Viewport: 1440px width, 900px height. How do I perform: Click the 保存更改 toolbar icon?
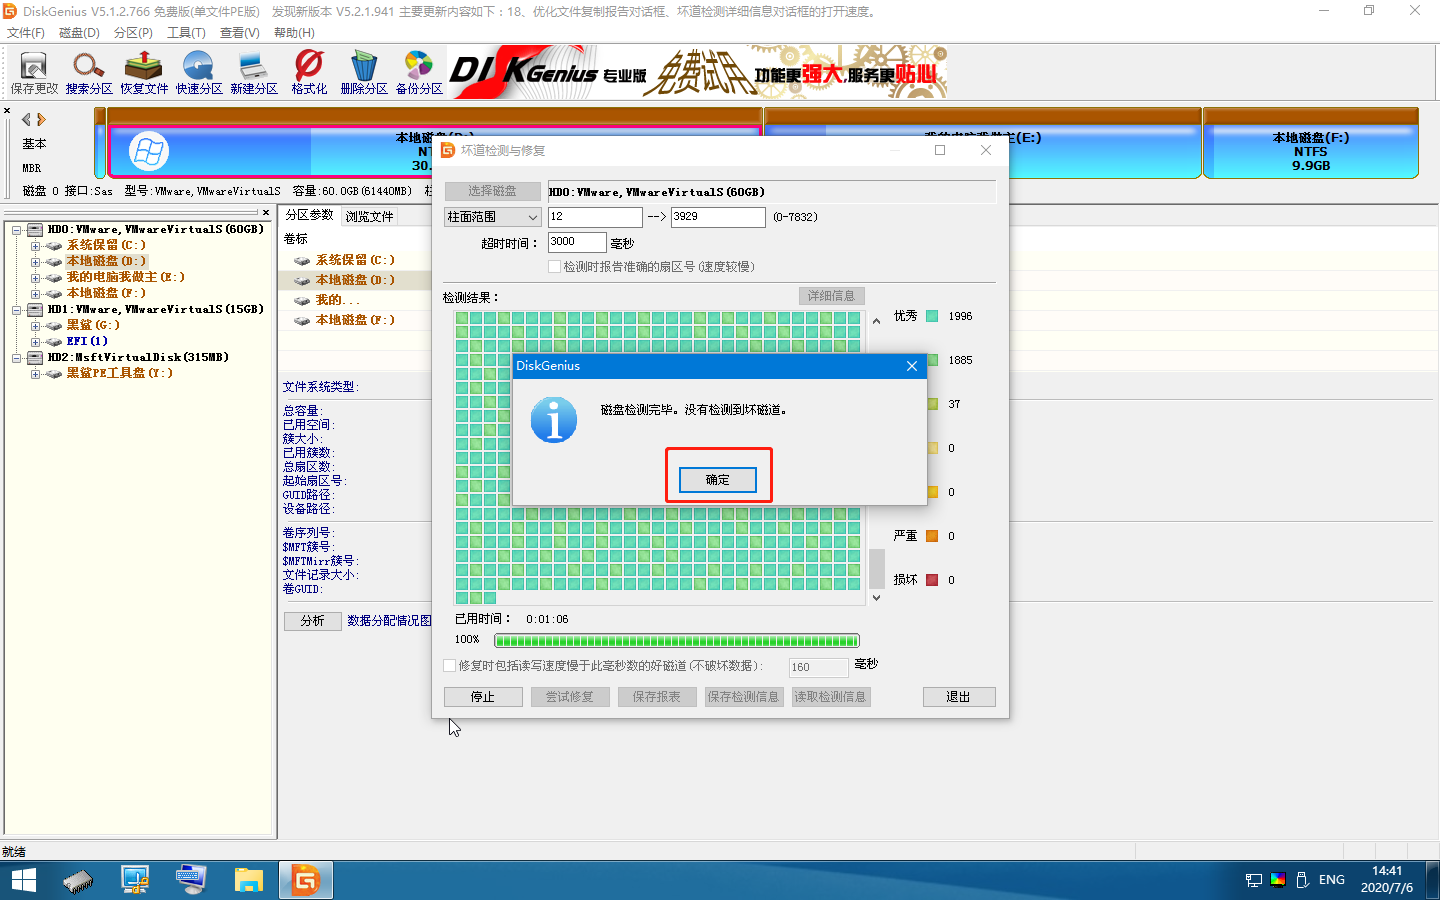[x=34, y=73]
